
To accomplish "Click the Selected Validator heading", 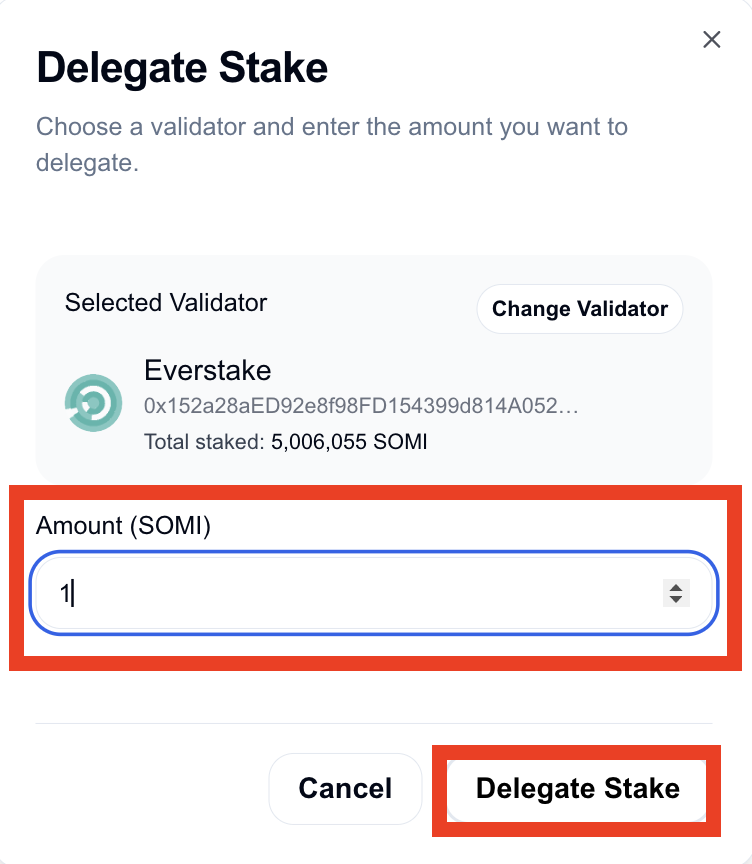I will tap(166, 303).
